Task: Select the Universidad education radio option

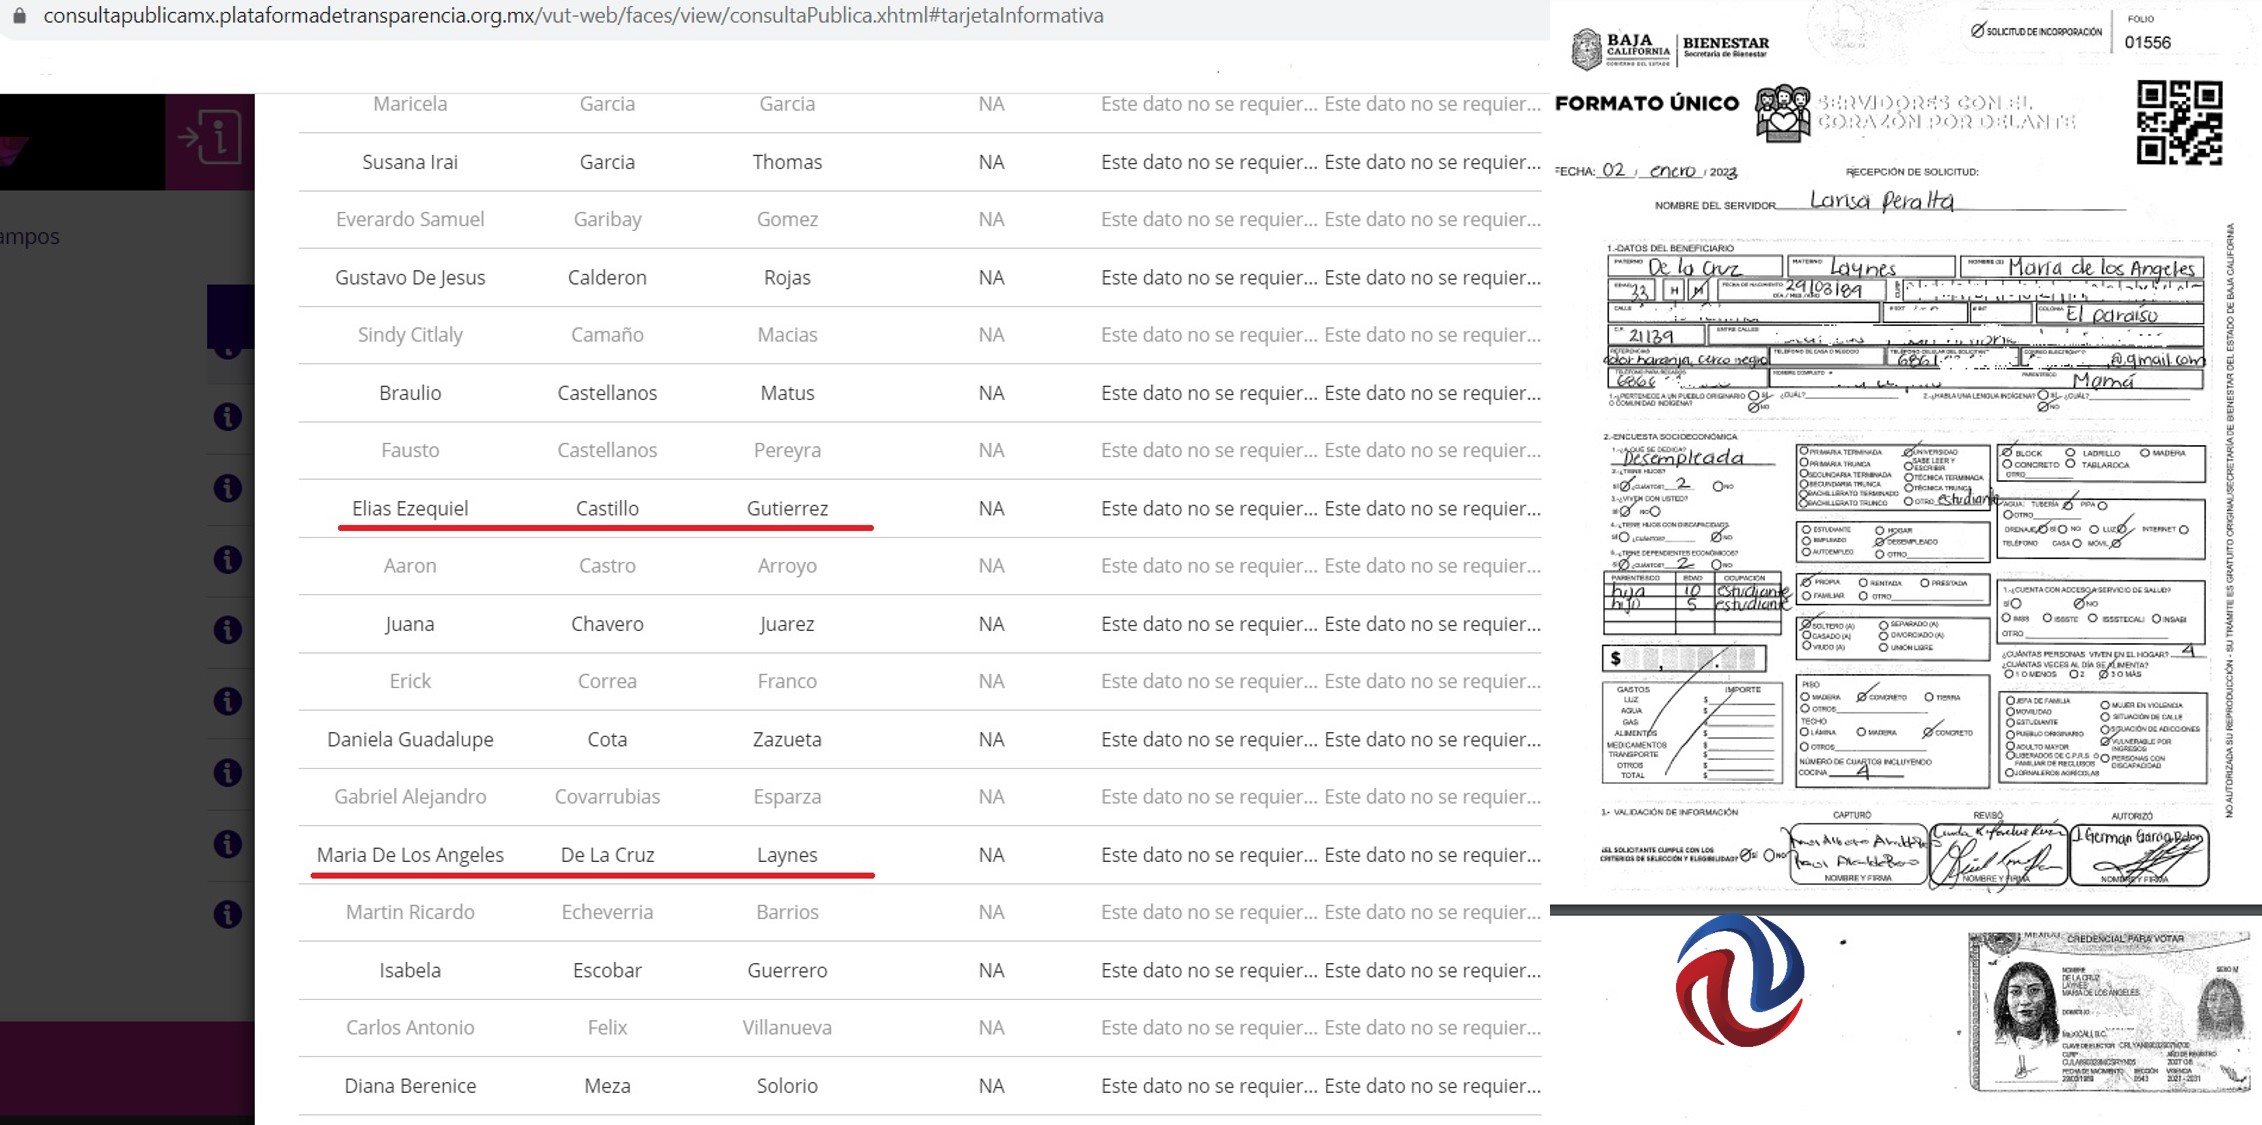Action: 1909,452
